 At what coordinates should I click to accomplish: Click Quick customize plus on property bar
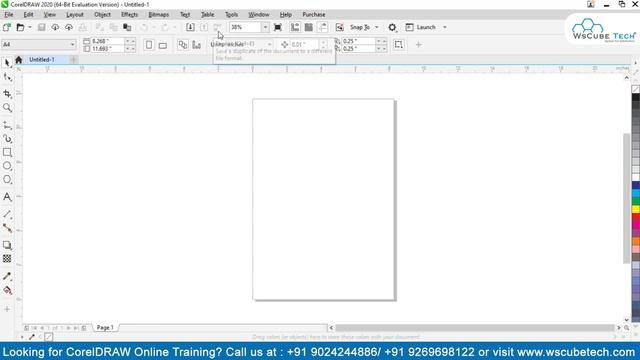pyautogui.click(x=418, y=44)
